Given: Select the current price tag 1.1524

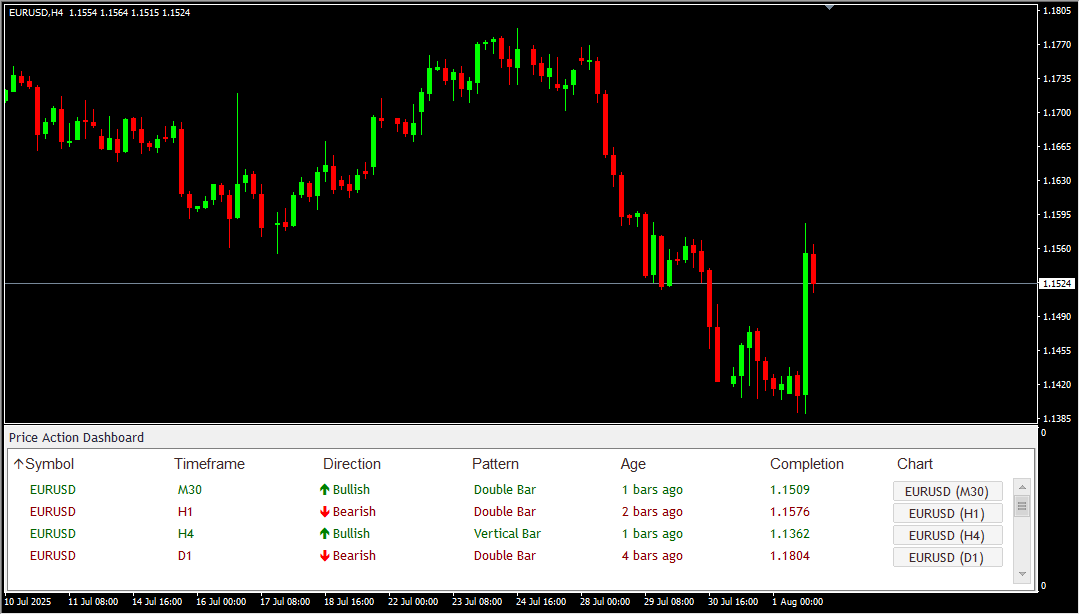Looking at the screenshot, I should click(x=1056, y=283).
